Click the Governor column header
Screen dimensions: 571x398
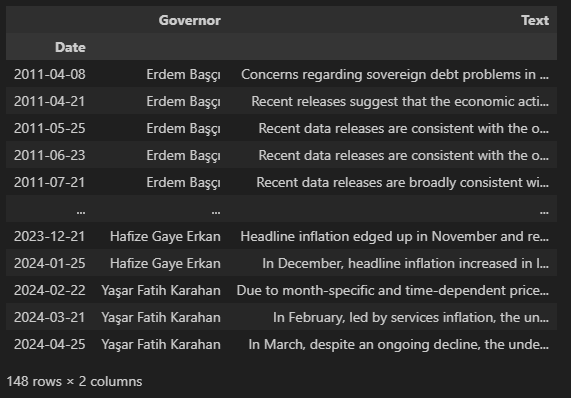click(189, 20)
